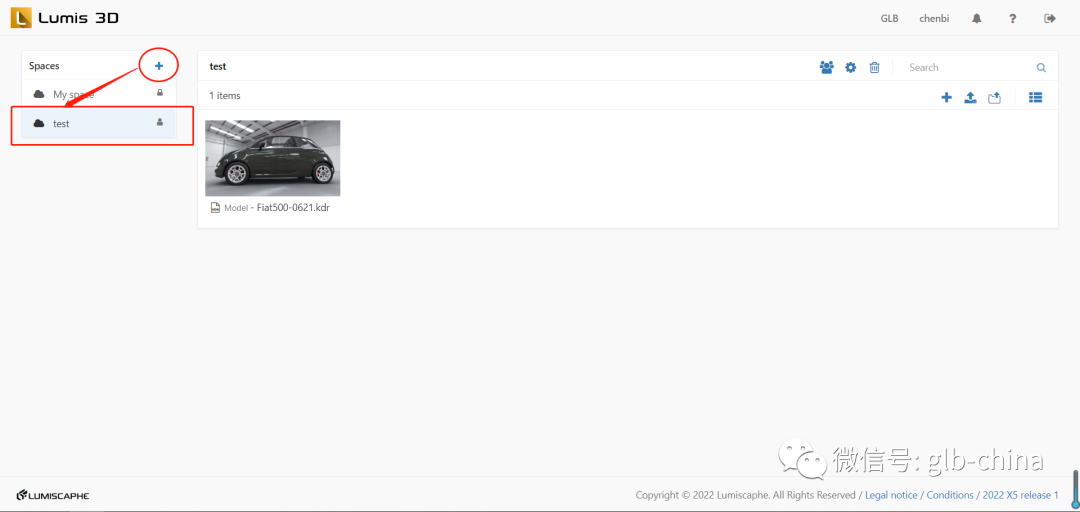This screenshot has height=512, width=1080.
Task: Add new item with blue plus icon
Action: pos(946,98)
